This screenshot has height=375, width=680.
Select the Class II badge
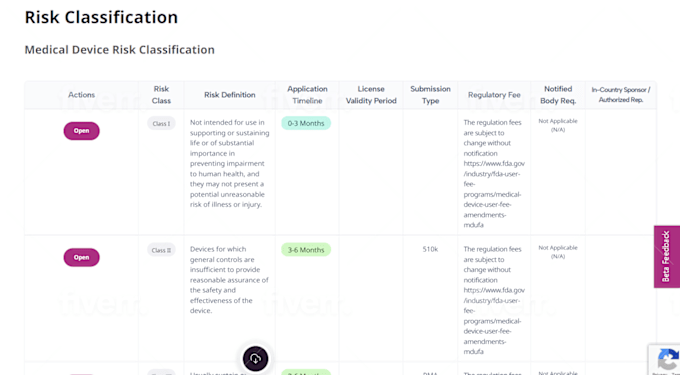[x=161, y=250]
